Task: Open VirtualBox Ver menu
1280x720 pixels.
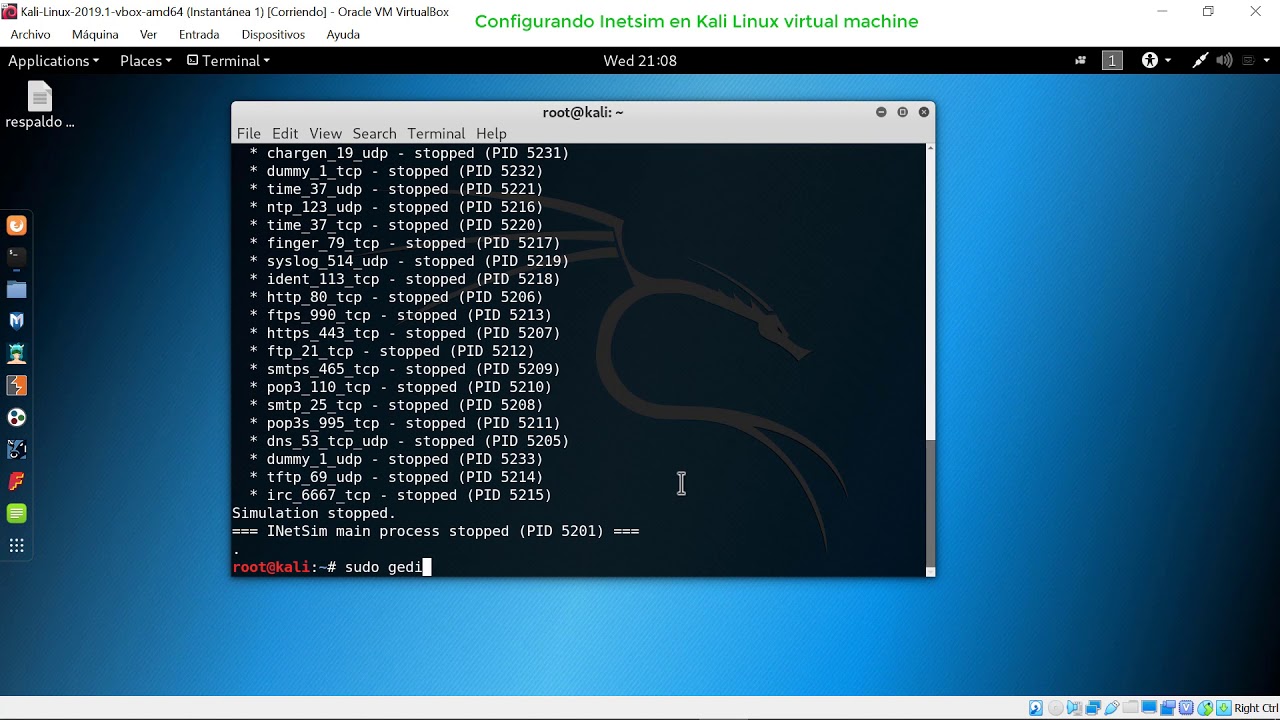Action: click(148, 34)
